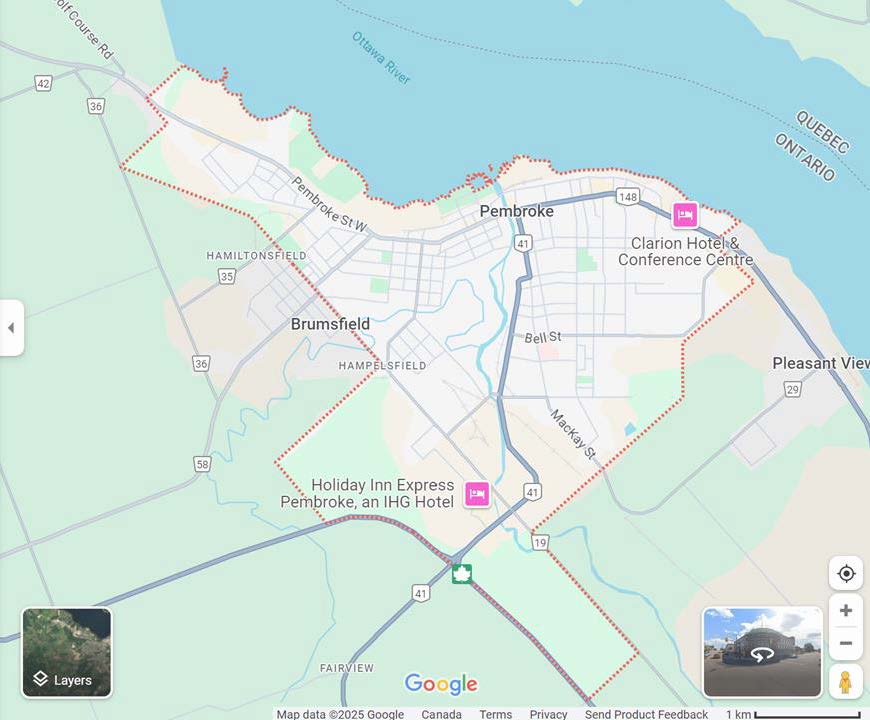Screen dimensions: 870x720
Task: Open the Layers panel icon
Action: click(40, 679)
